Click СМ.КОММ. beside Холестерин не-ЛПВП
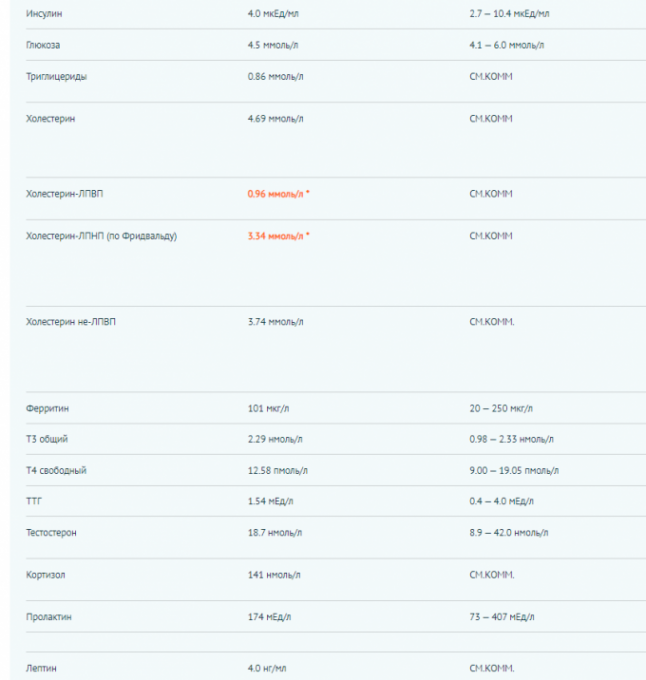Image resolution: width=646 pixels, height=680 pixels. (491, 322)
